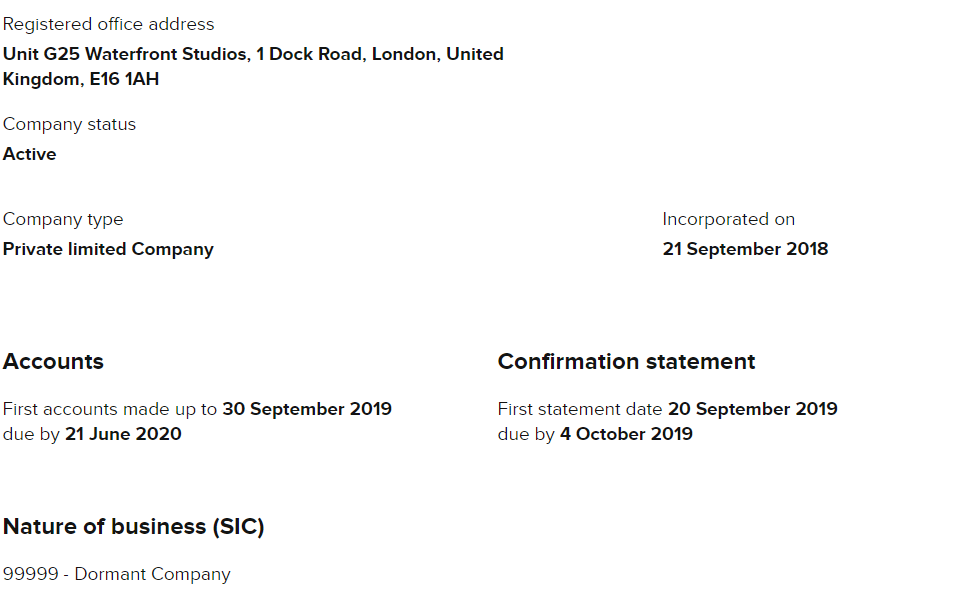953x604 pixels.
Task: Click the Accounts heading
Action: click(x=53, y=362)
